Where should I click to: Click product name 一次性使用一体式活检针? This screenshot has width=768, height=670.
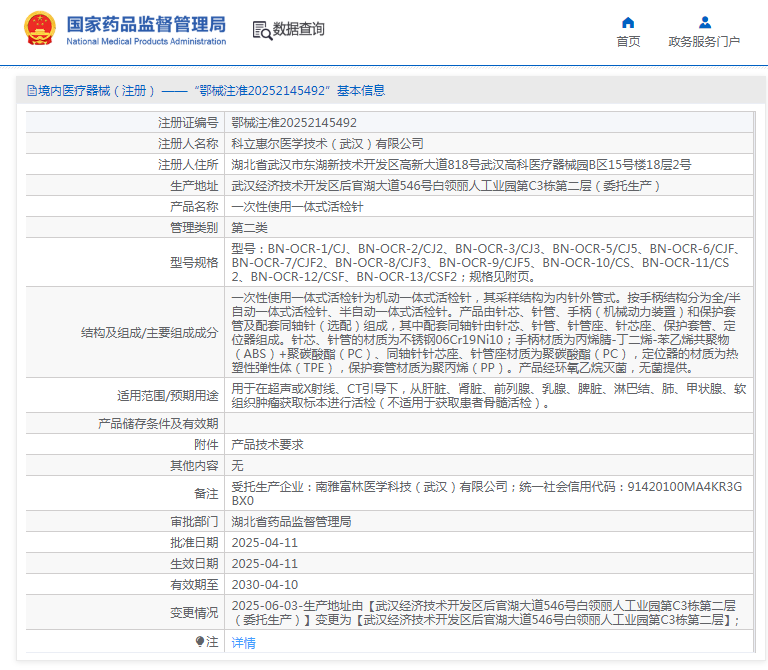pyautogui.click(x=295, y=206)
